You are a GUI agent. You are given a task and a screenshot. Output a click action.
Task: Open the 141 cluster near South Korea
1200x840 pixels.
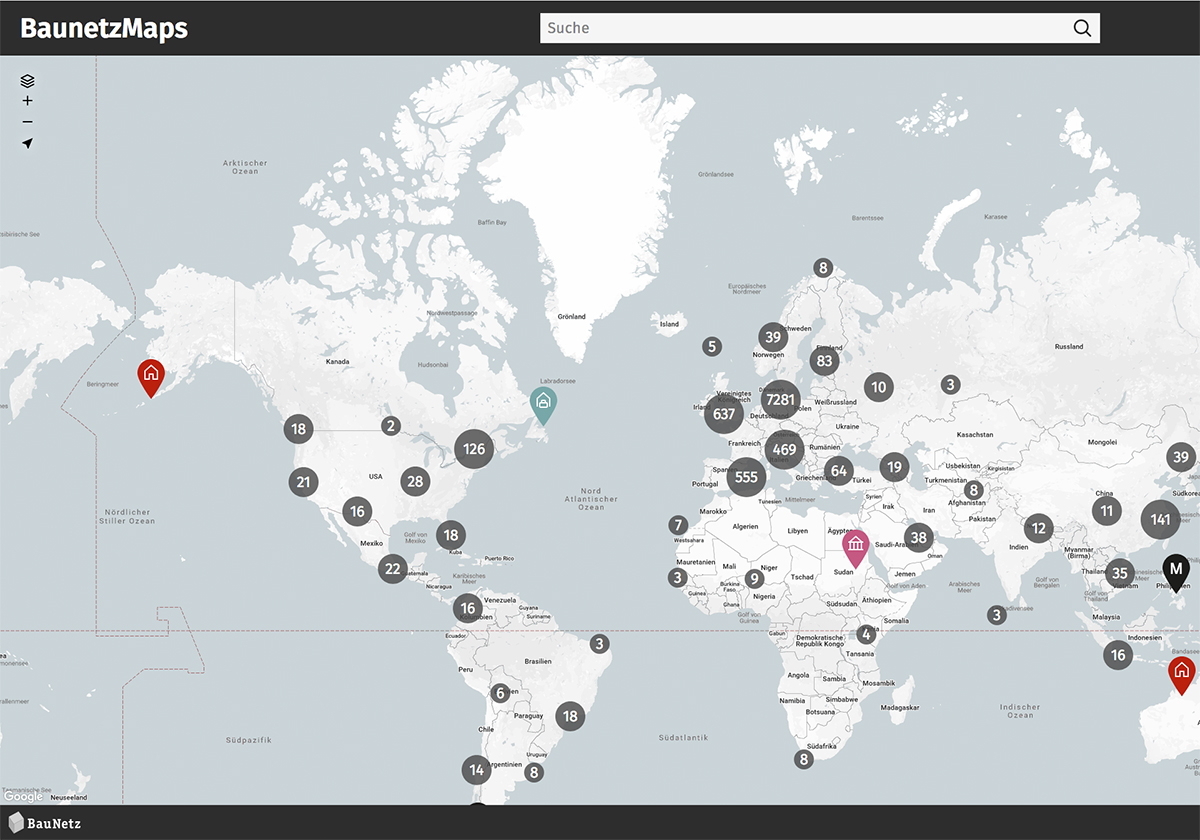1161,520
